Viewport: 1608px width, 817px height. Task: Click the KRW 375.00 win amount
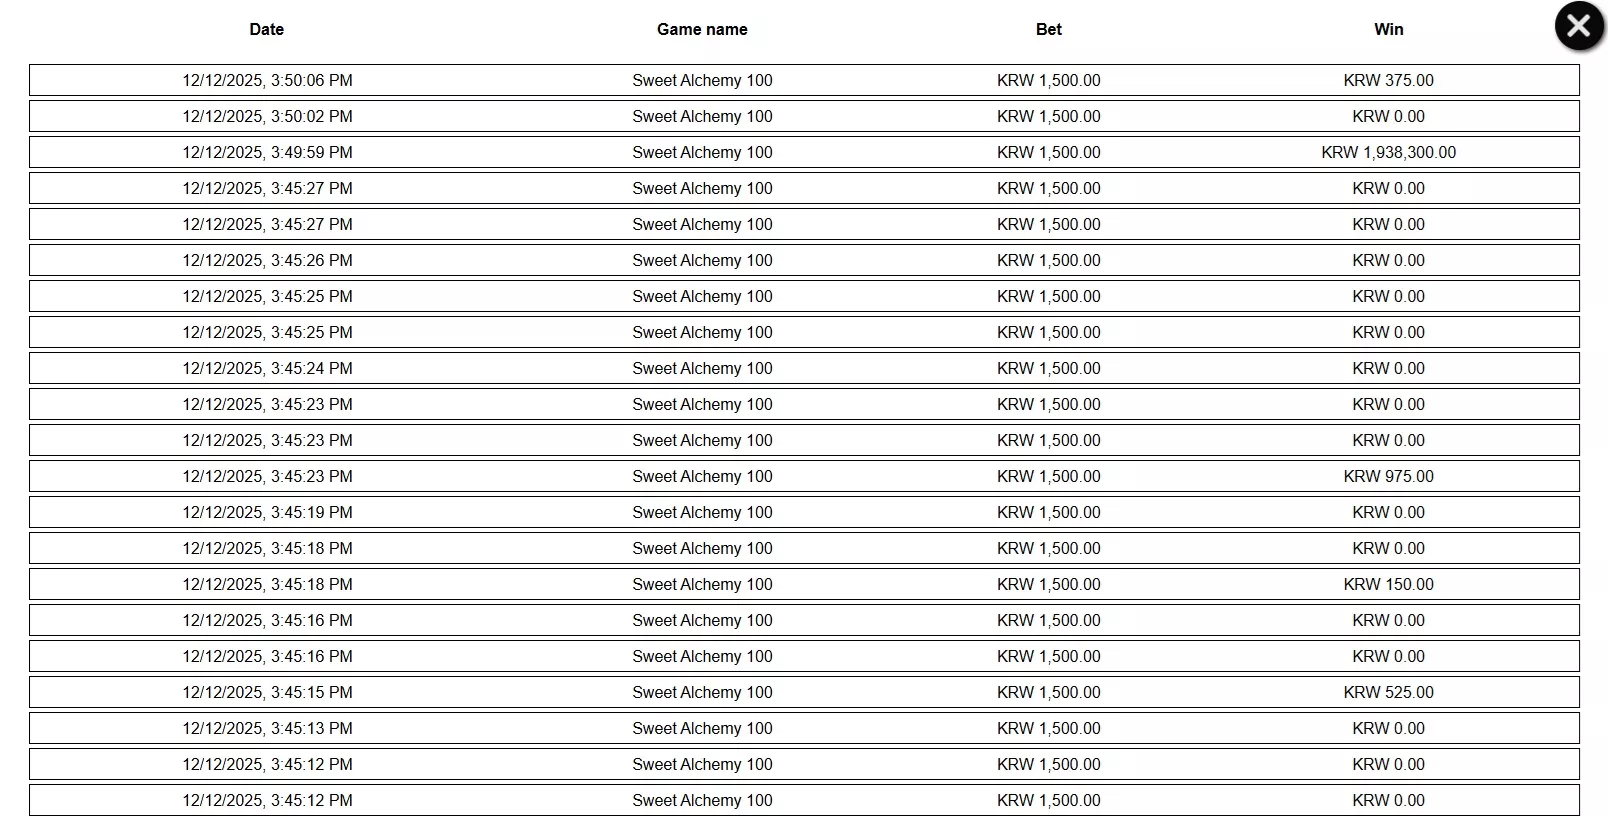(x=1389, y=80)
